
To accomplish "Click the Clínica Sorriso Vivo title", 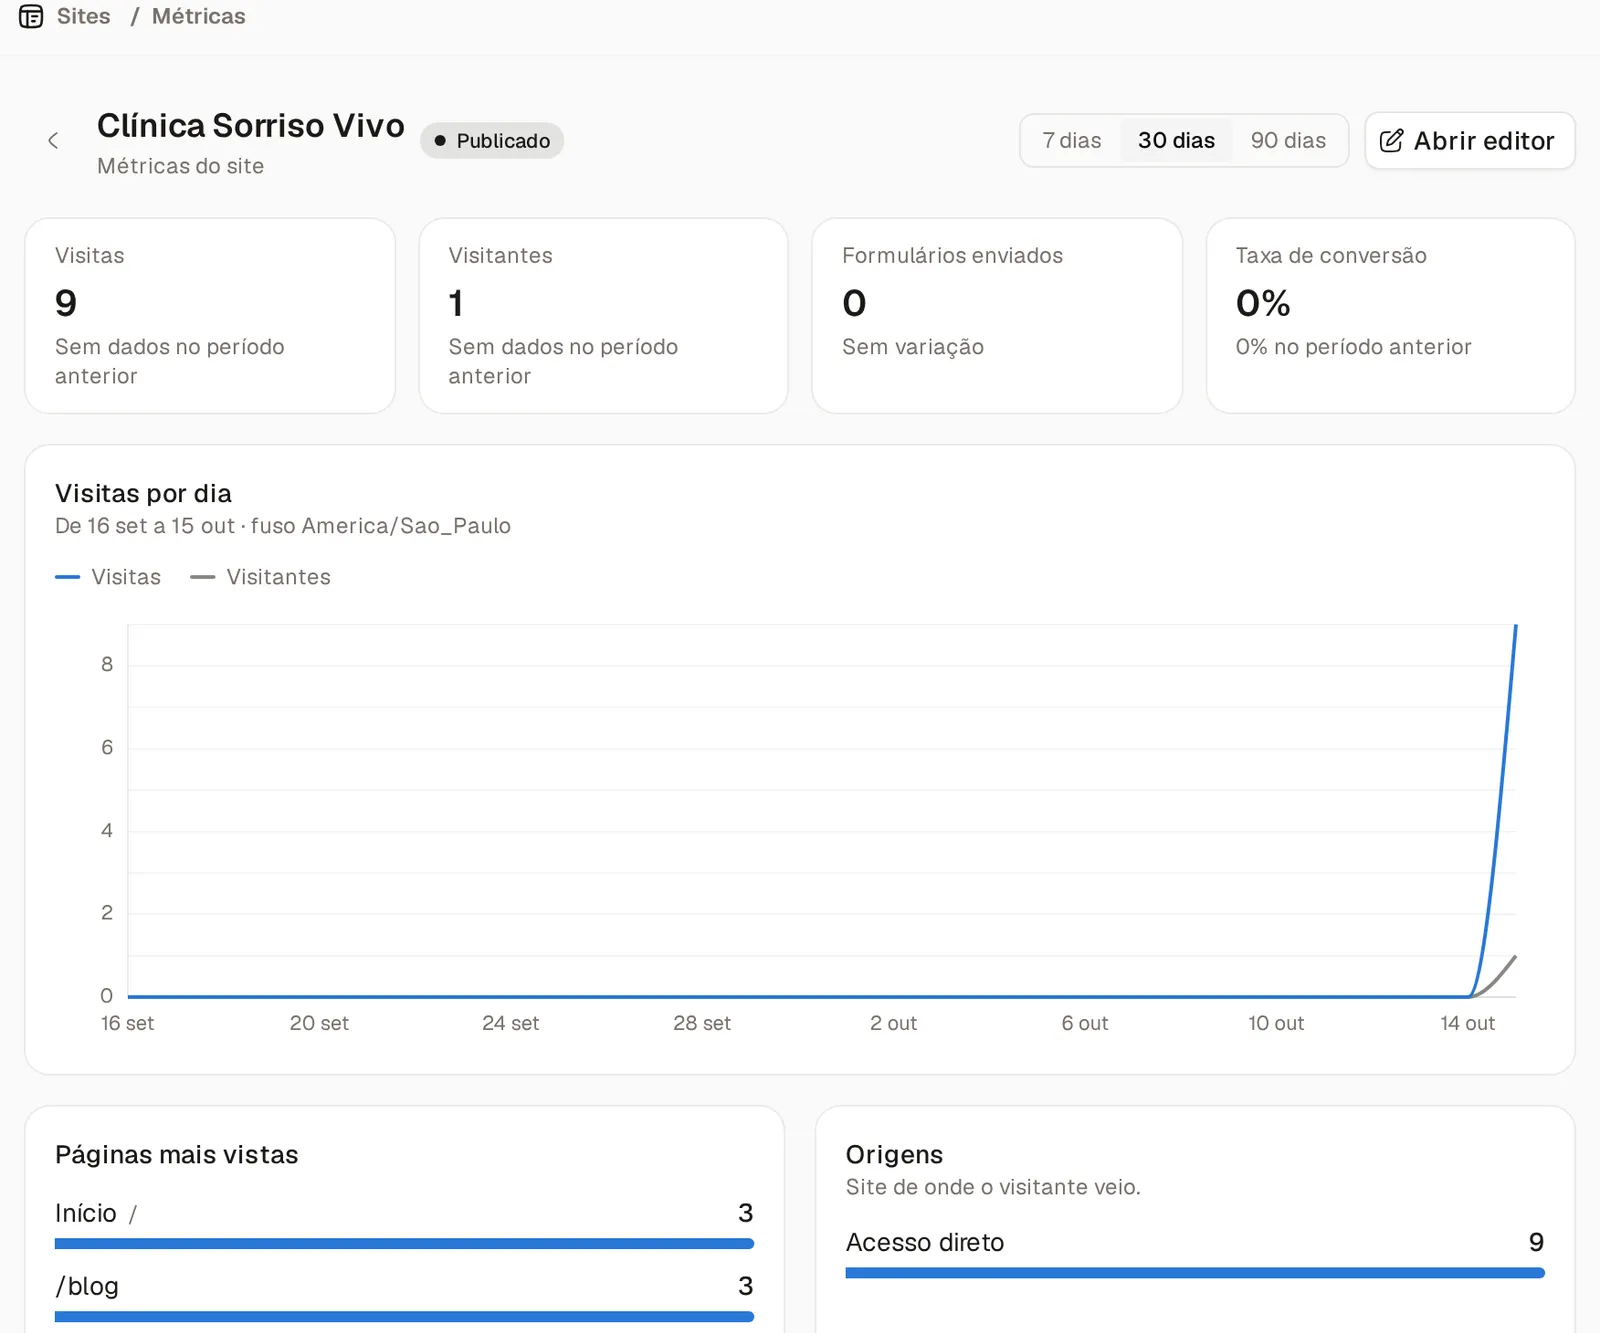I will pos(251,126).
